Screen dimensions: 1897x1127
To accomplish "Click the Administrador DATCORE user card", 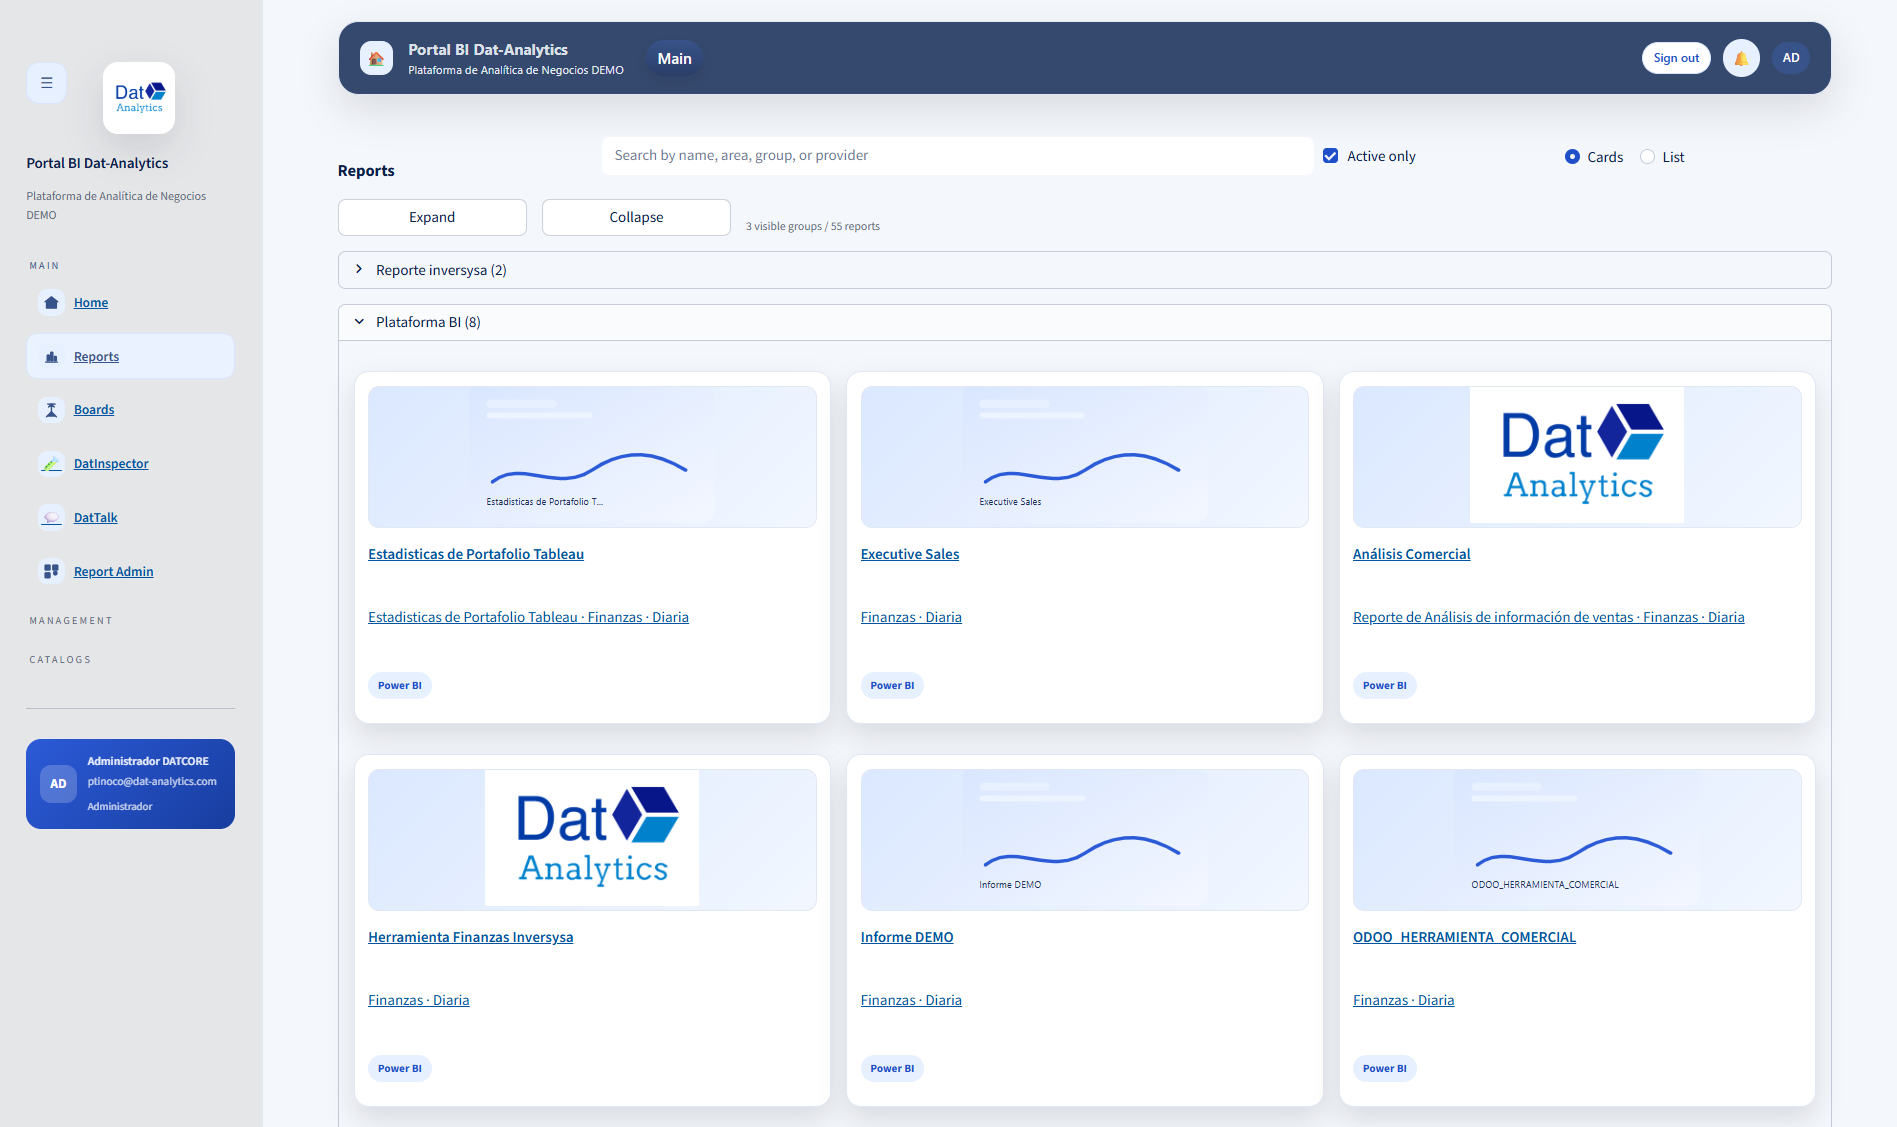I will click(x=130, y=784).
